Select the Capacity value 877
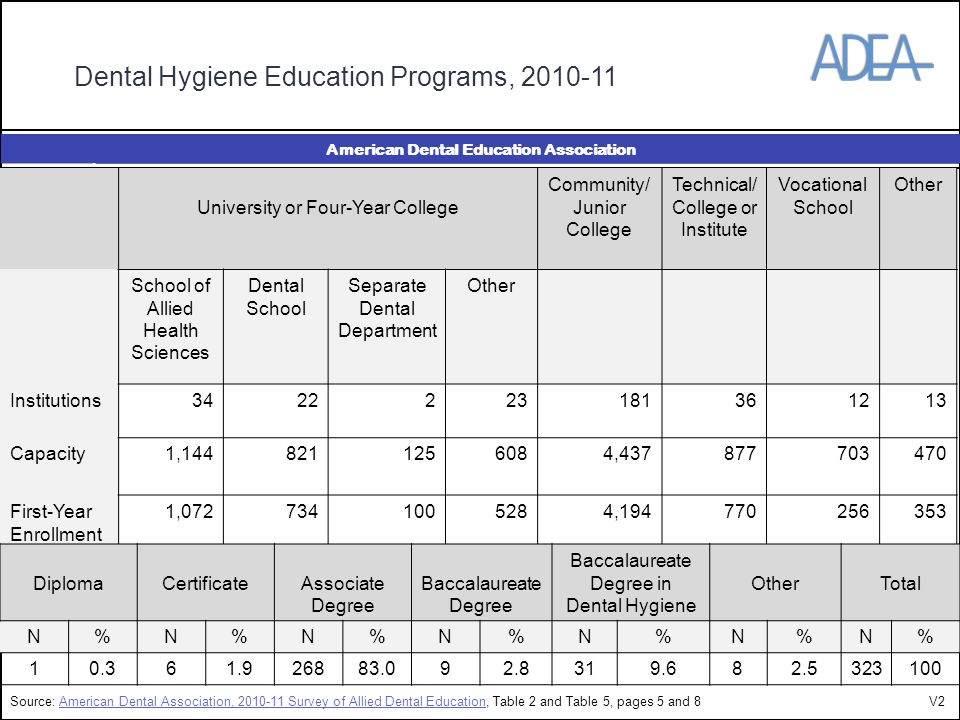960x720 pixels. (740, 454)
